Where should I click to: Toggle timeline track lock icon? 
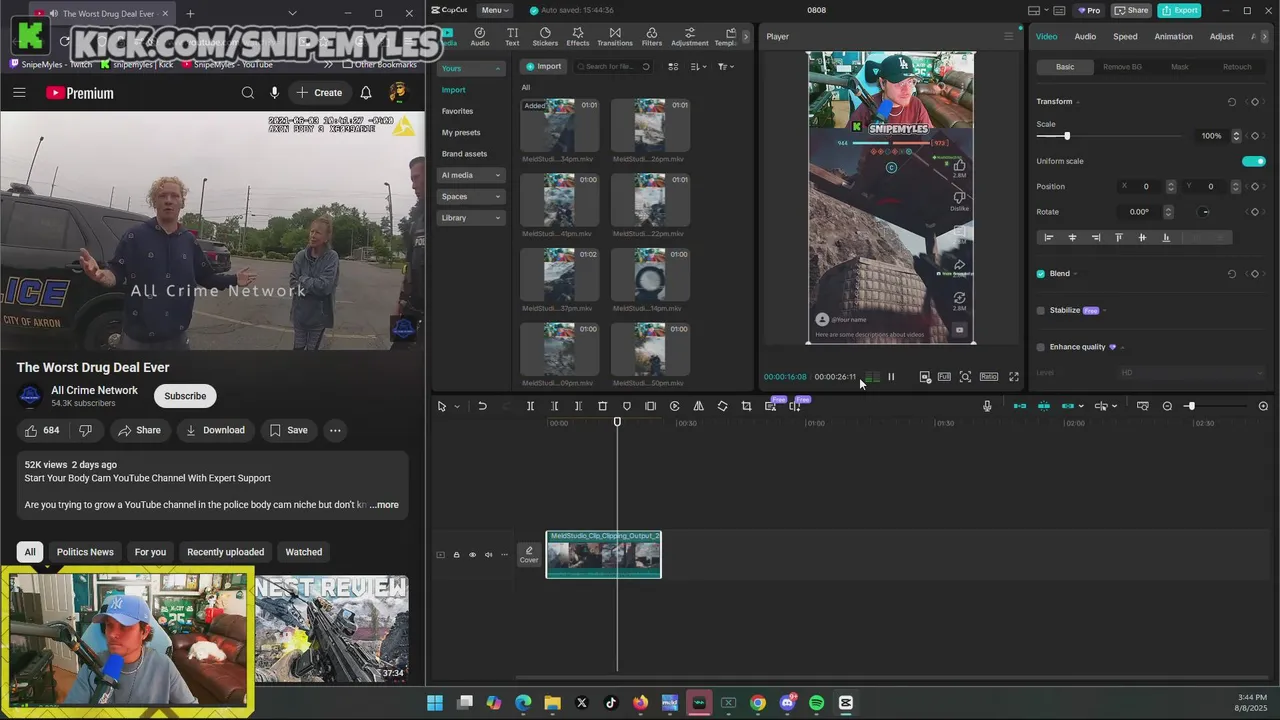pyautogui.click(x=456, y=555)
